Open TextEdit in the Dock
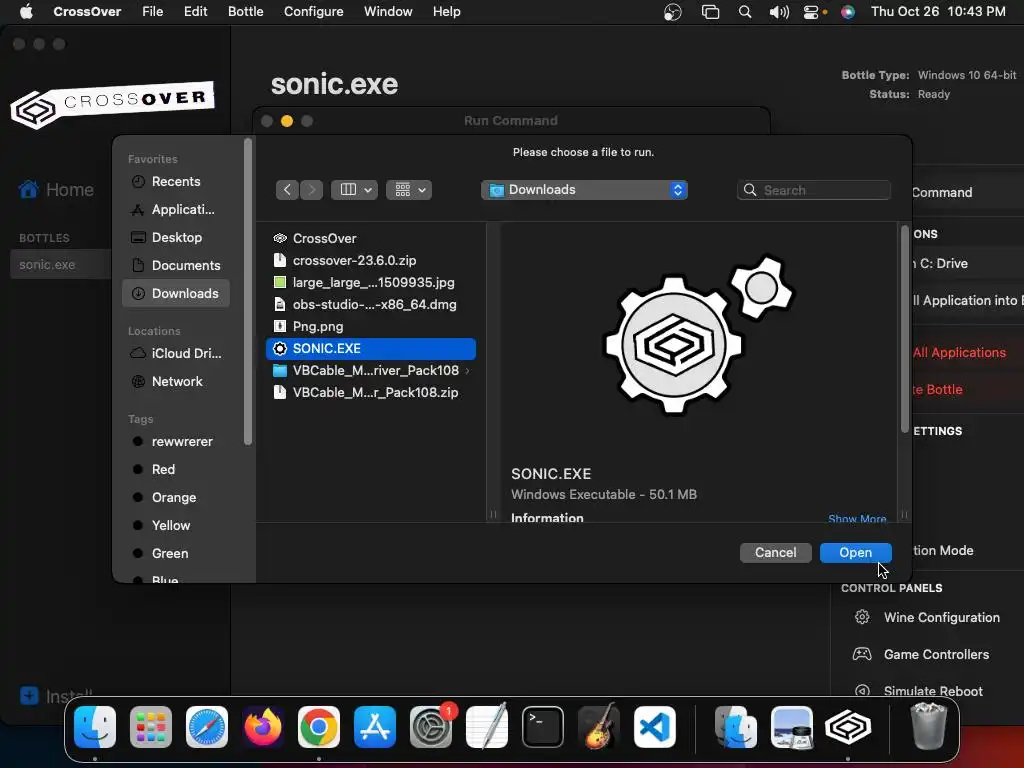Viewport: 1024px width, 768px height. [x=487, y=727]
